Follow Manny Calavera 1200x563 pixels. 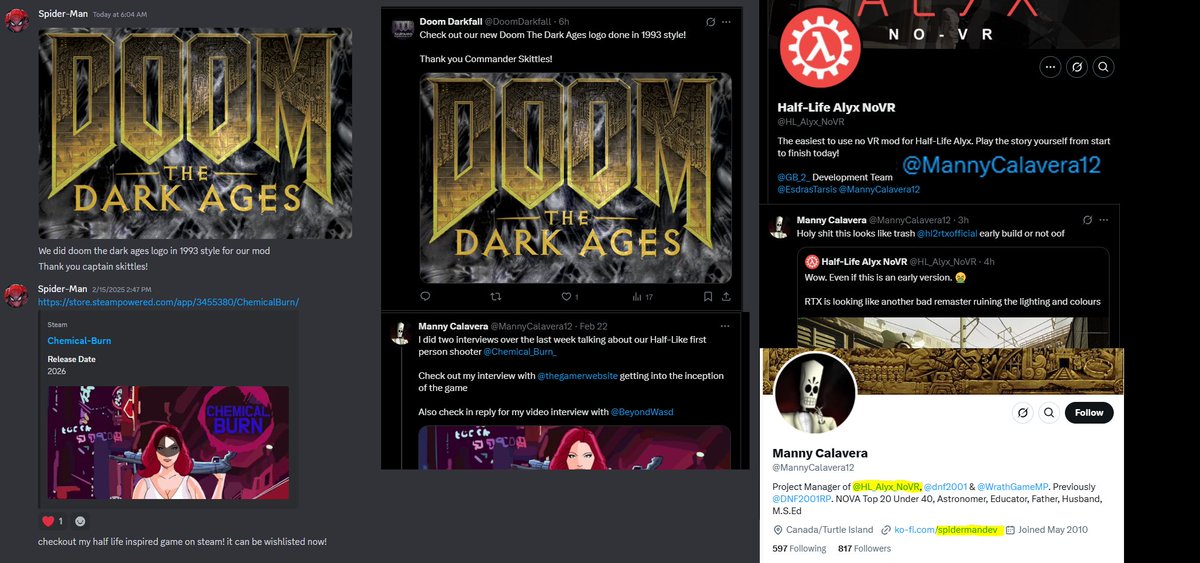(1089, 412)
